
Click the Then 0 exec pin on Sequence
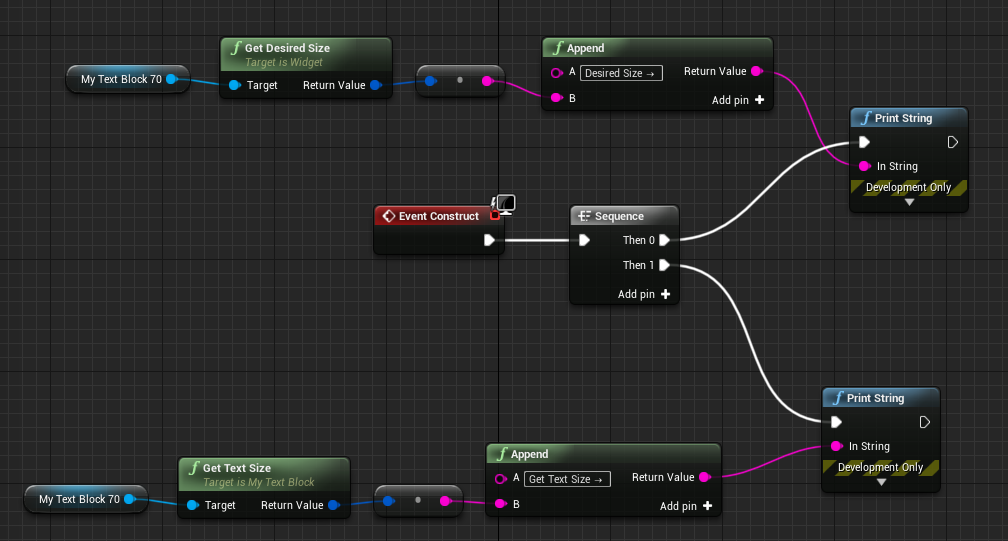(x=665, y=240)
